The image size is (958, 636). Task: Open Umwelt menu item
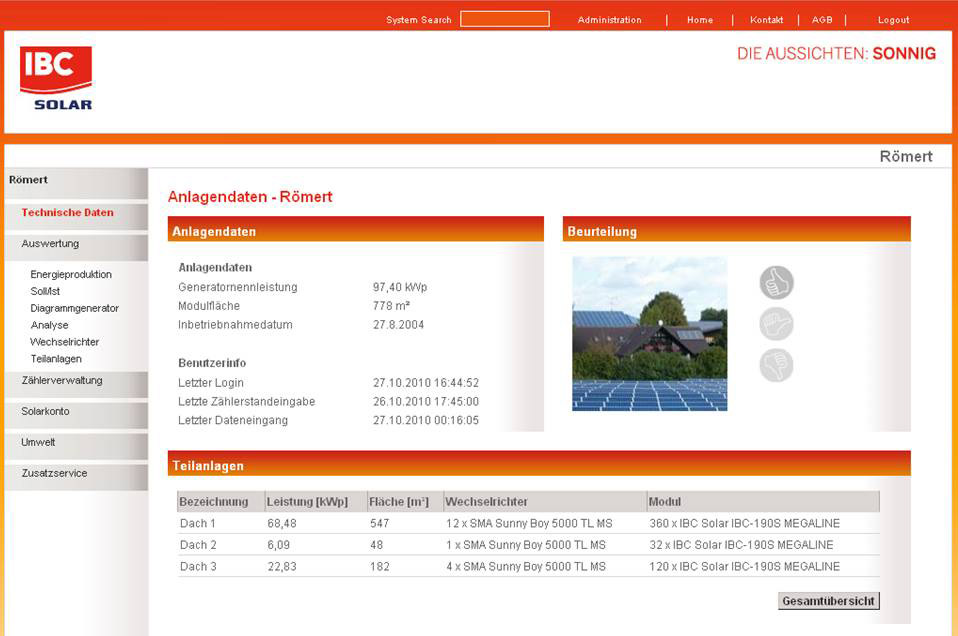click(76, 445)
